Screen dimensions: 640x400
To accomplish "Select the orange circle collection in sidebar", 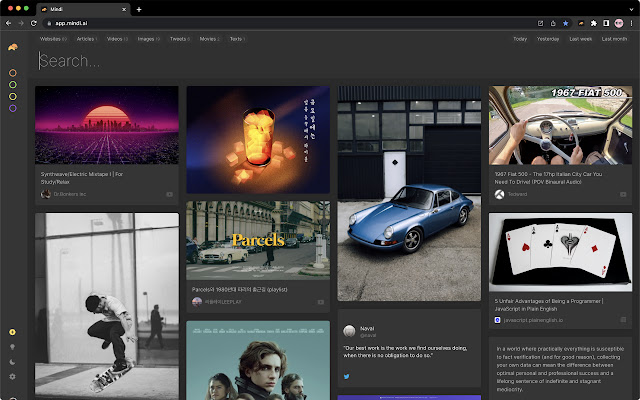I will point(13,73).
